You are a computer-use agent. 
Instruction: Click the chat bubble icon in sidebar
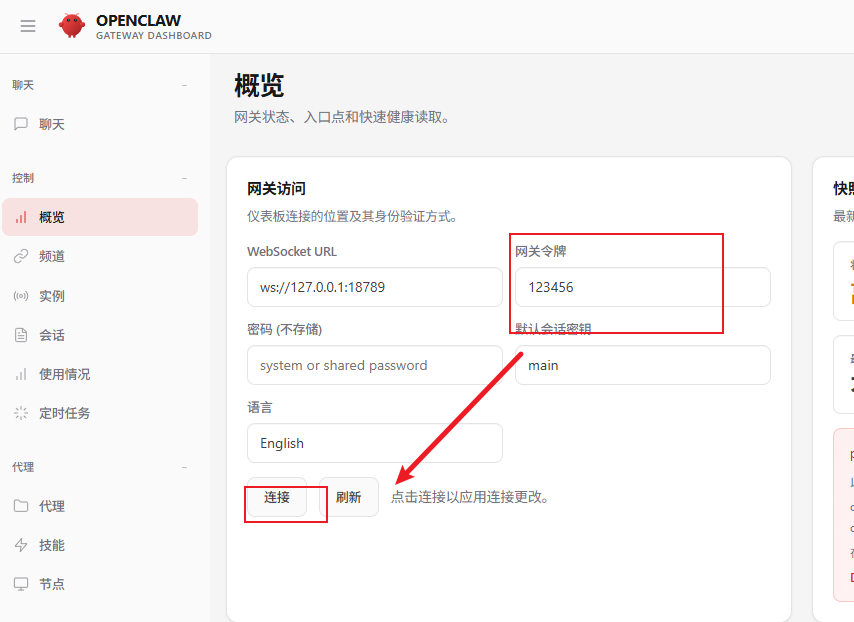point(21,124)
